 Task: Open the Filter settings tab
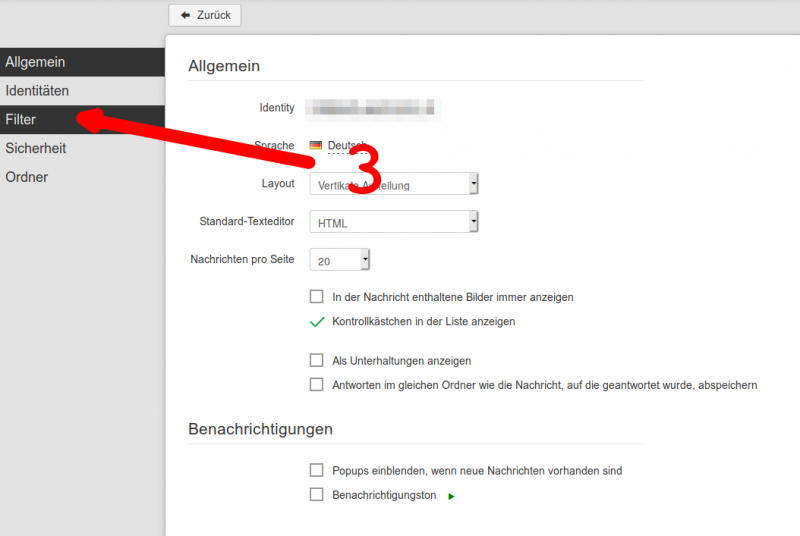tap(20, 119)
